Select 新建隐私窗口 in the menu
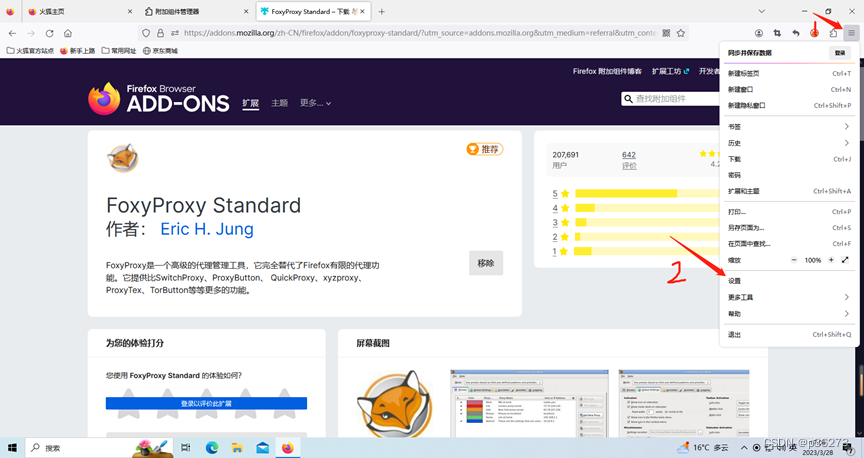 pos(789,105)
